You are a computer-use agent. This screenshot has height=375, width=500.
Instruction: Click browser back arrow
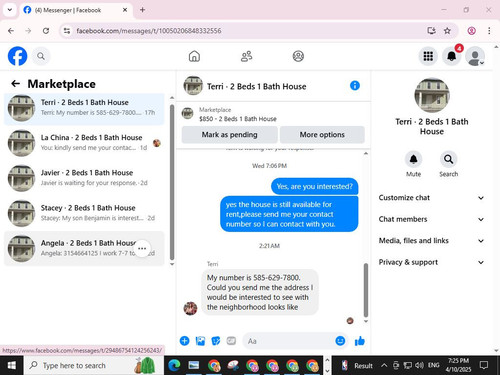(11, 31)
